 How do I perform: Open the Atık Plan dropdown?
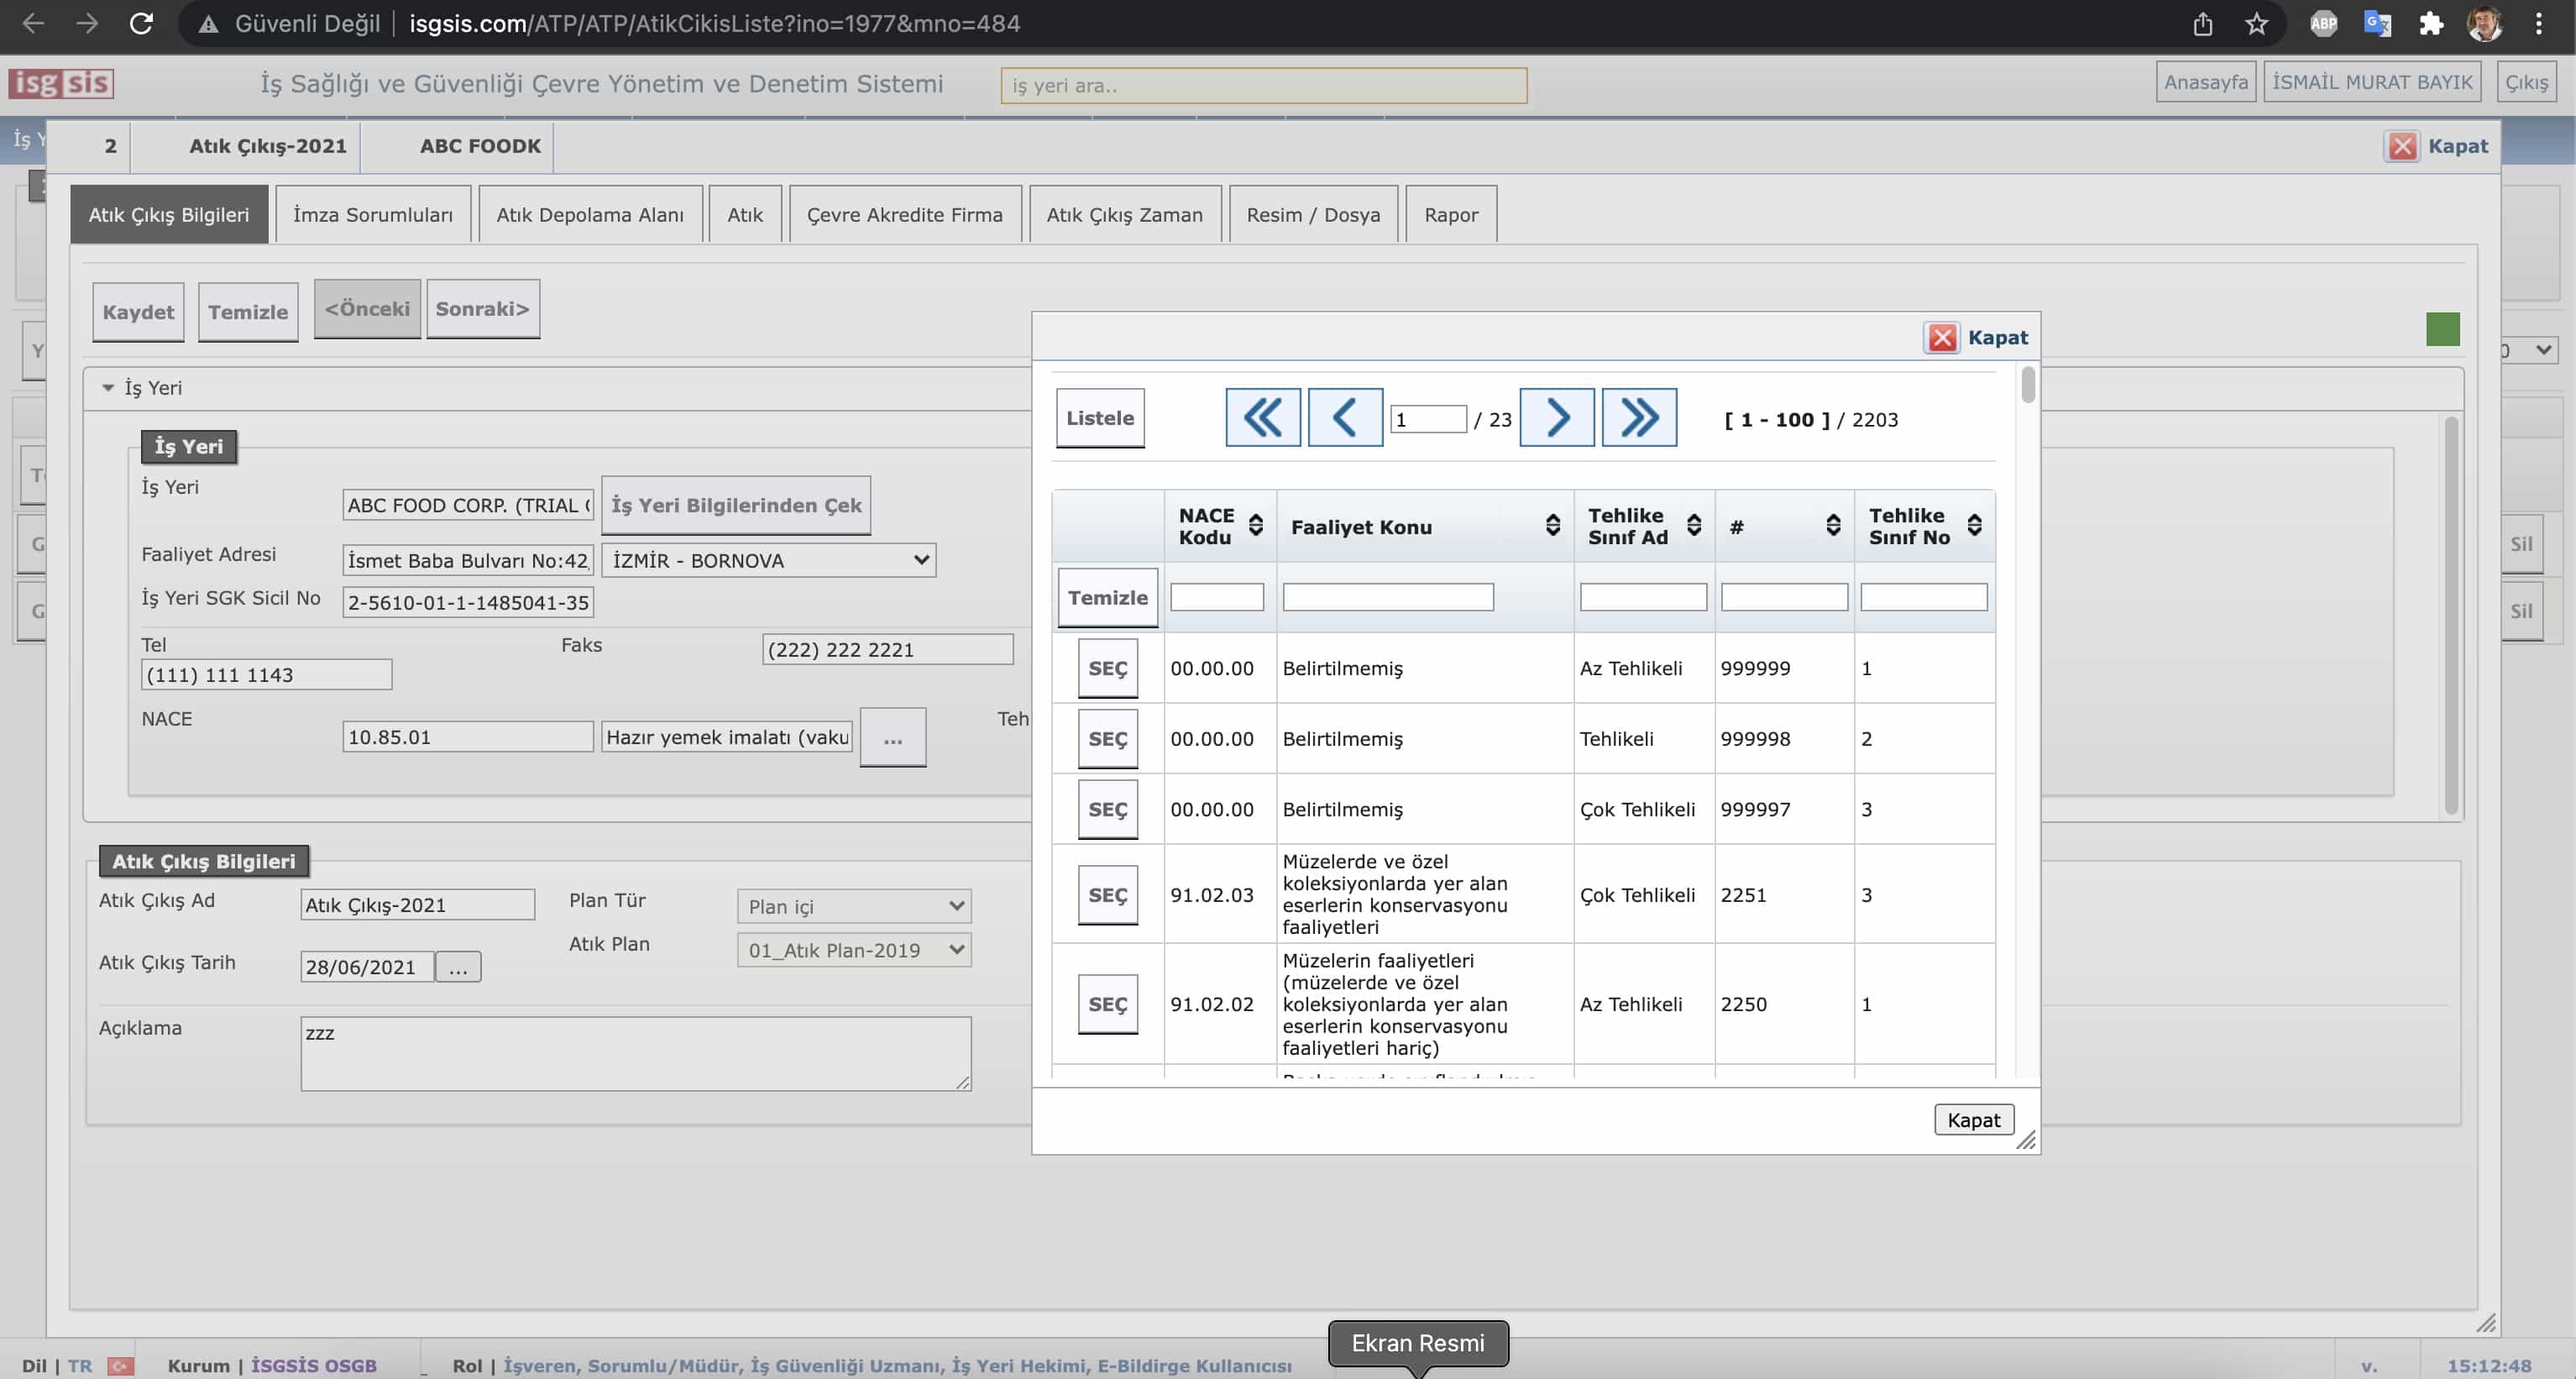[x=853, y=950]
